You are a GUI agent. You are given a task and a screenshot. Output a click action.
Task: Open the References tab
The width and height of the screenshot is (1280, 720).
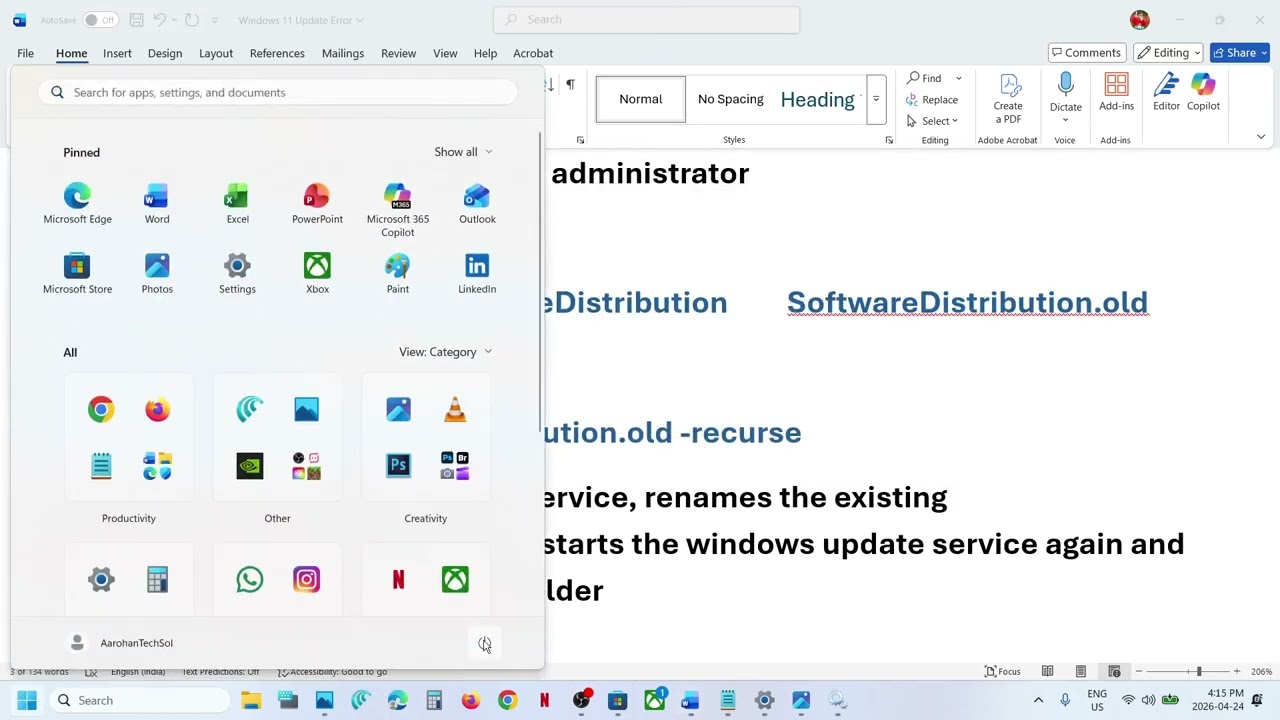[277, 53]
